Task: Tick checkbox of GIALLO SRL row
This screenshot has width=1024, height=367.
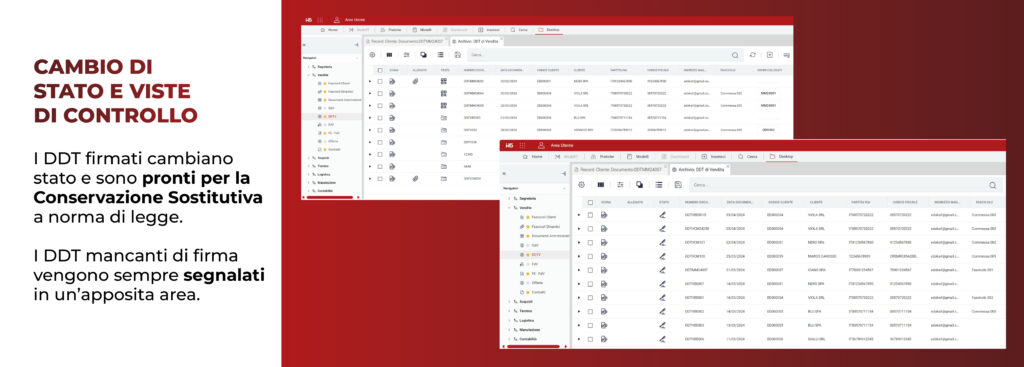Action: point(590,339)
